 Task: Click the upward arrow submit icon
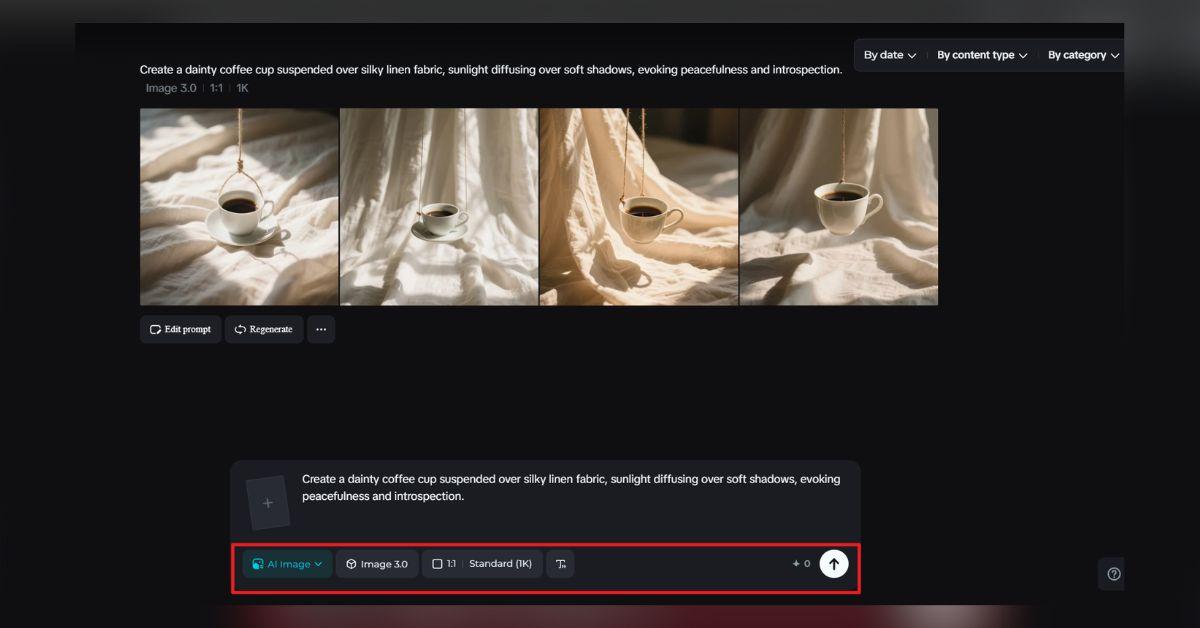point(833,563)
